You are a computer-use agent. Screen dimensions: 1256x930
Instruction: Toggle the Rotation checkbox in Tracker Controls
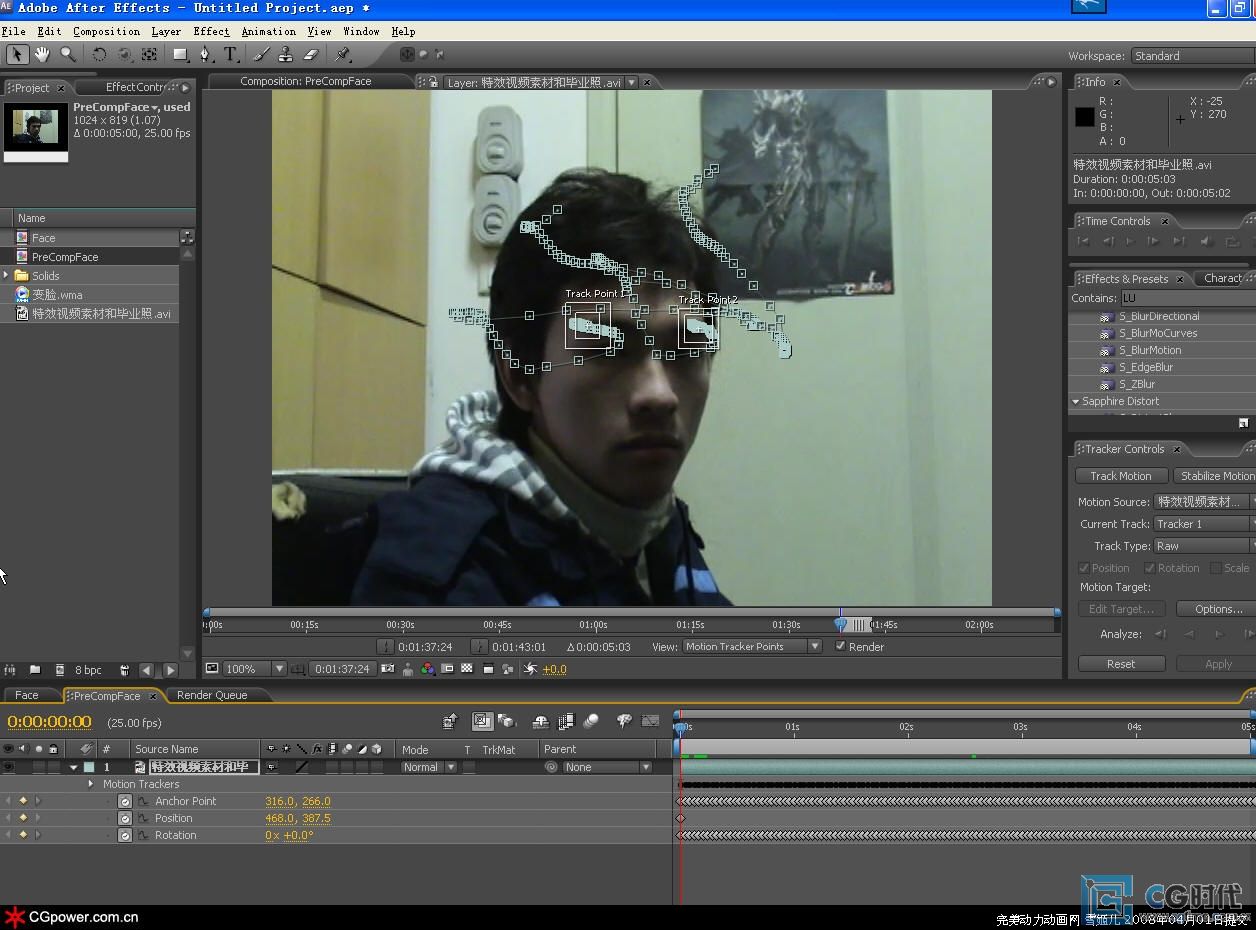click(x=1152, y=568)
